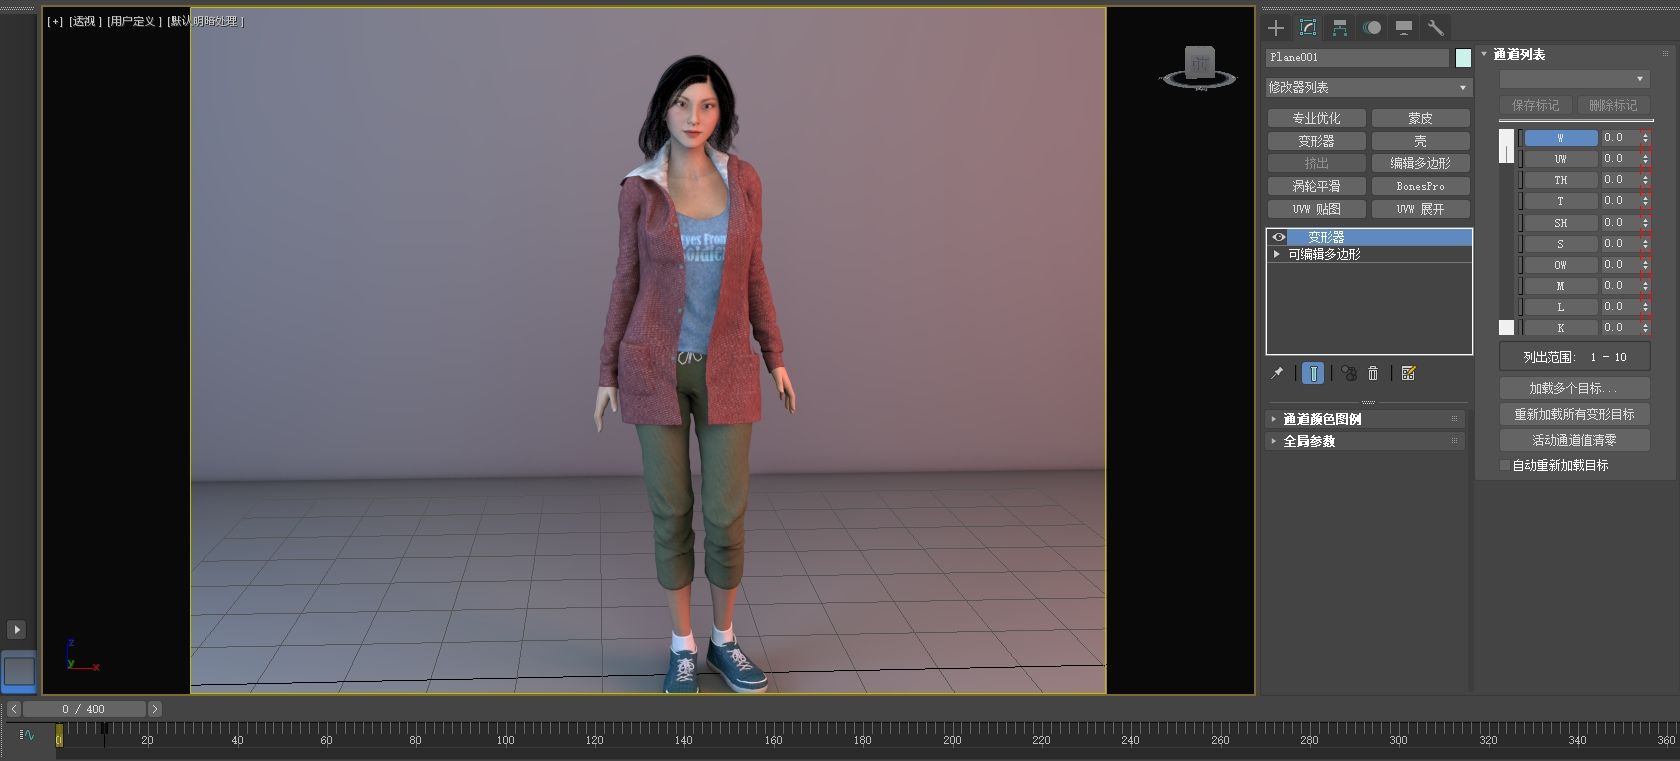Open the Utilities wrench panel

coord(1435,28)
